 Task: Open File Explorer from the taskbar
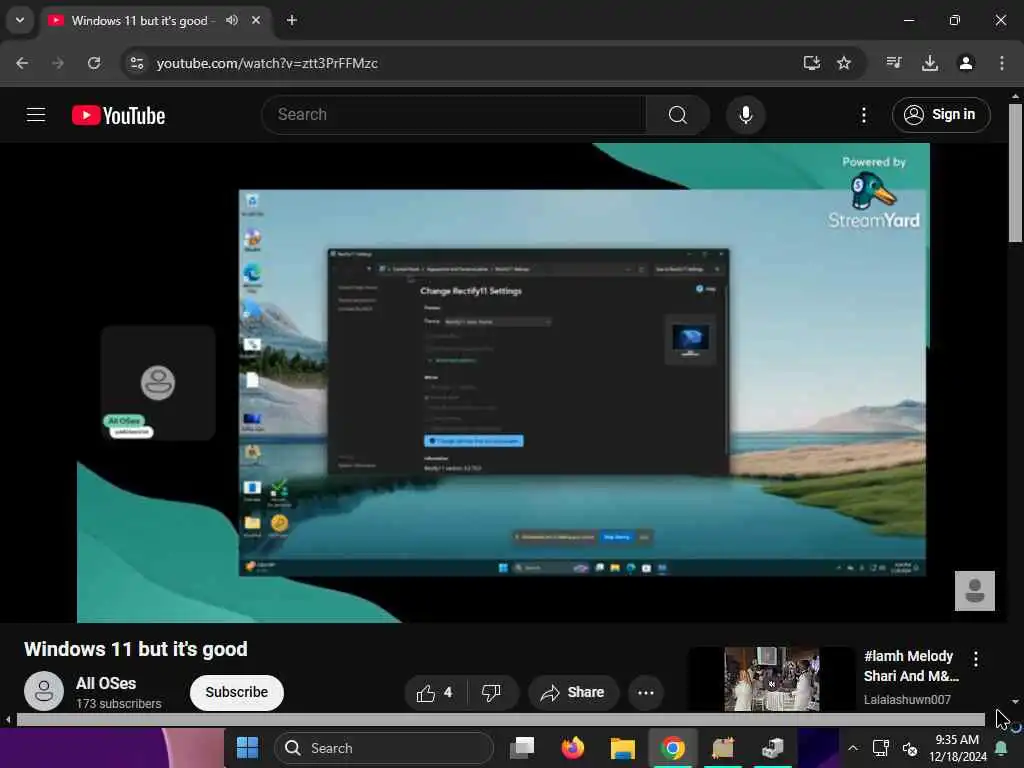pyautogui.click(x=622, y=748)
